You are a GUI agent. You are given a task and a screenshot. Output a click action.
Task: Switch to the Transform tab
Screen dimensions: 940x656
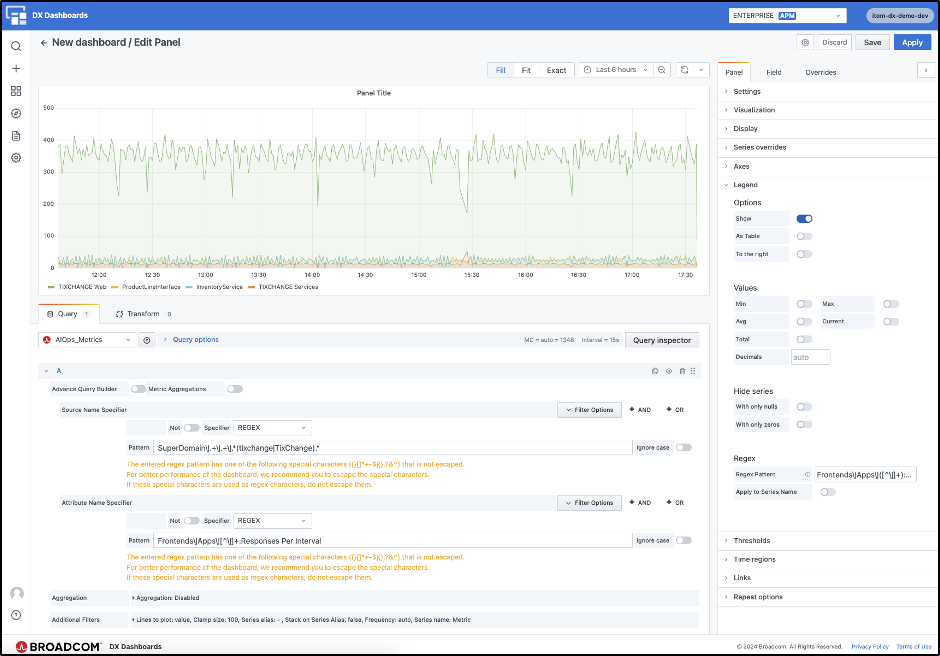click(x=142, y=314)
